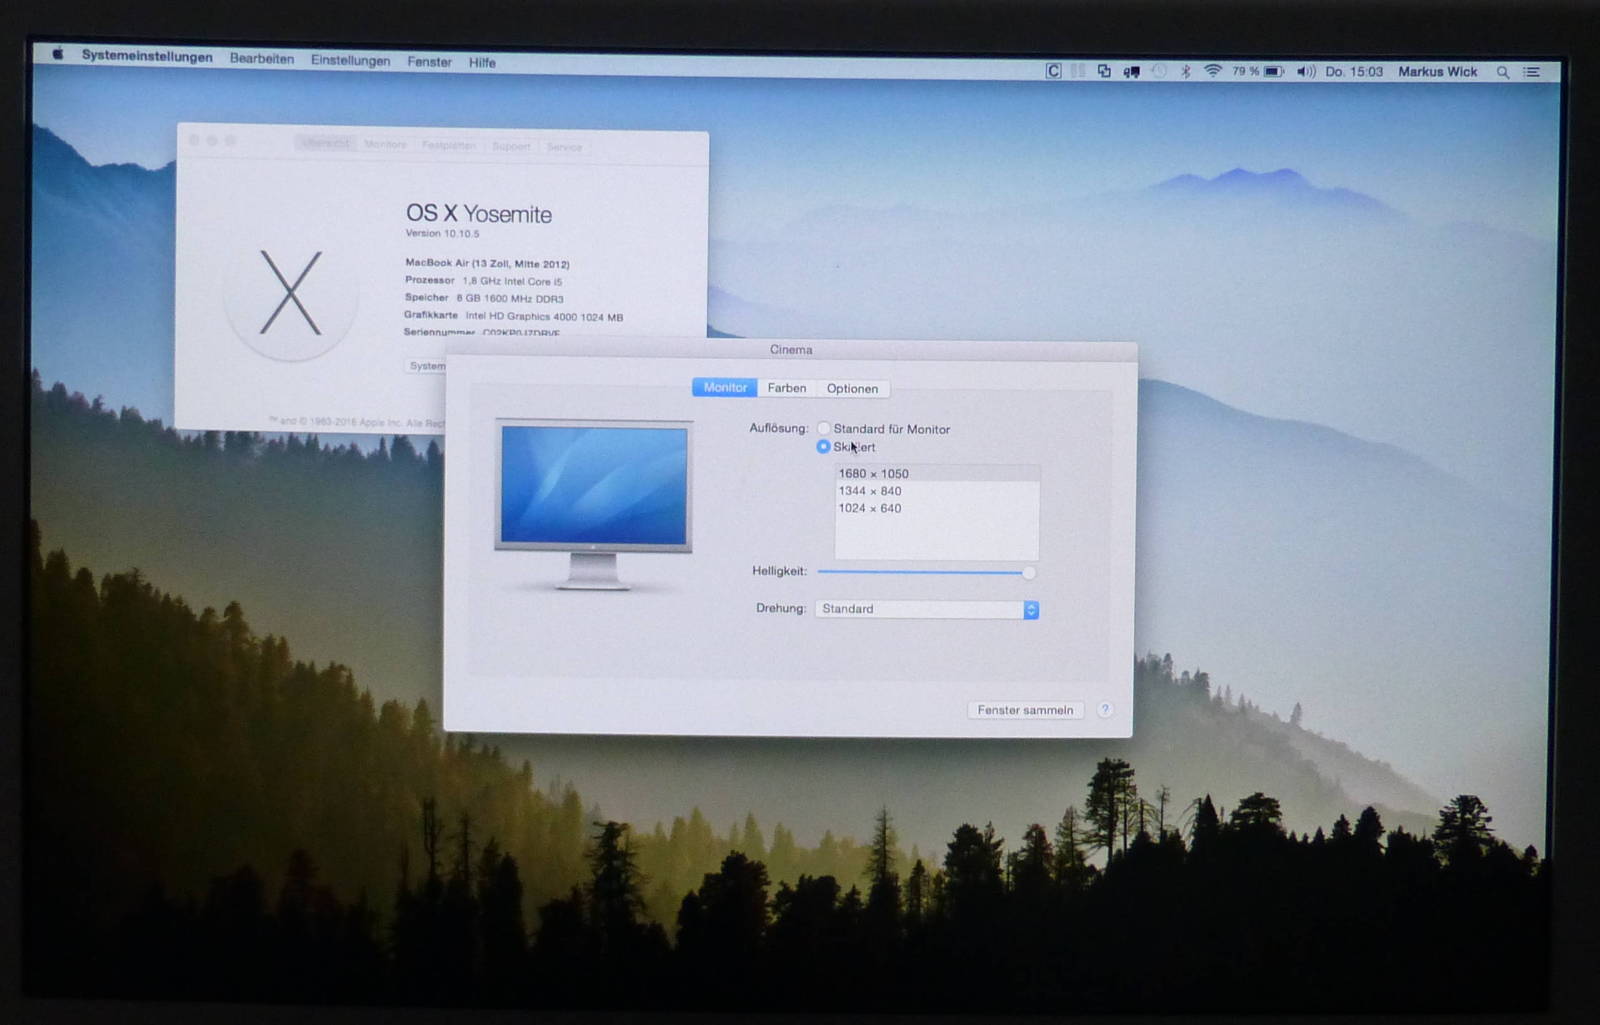This screenshot has width=1600, height=1025.
Task: Open the display mirroring menu icon
Action: pos(1131,72)
